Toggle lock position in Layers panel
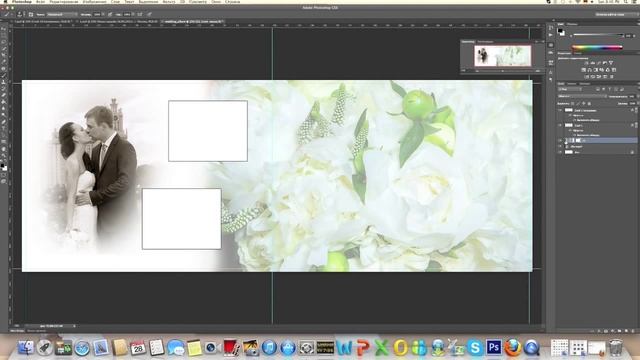 coord(584,103)
